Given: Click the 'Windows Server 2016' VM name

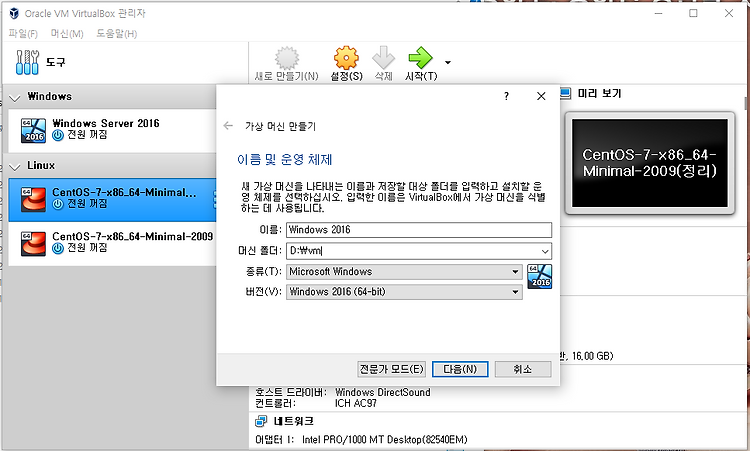Looking at the screenshot, I should tap(106, 123).
